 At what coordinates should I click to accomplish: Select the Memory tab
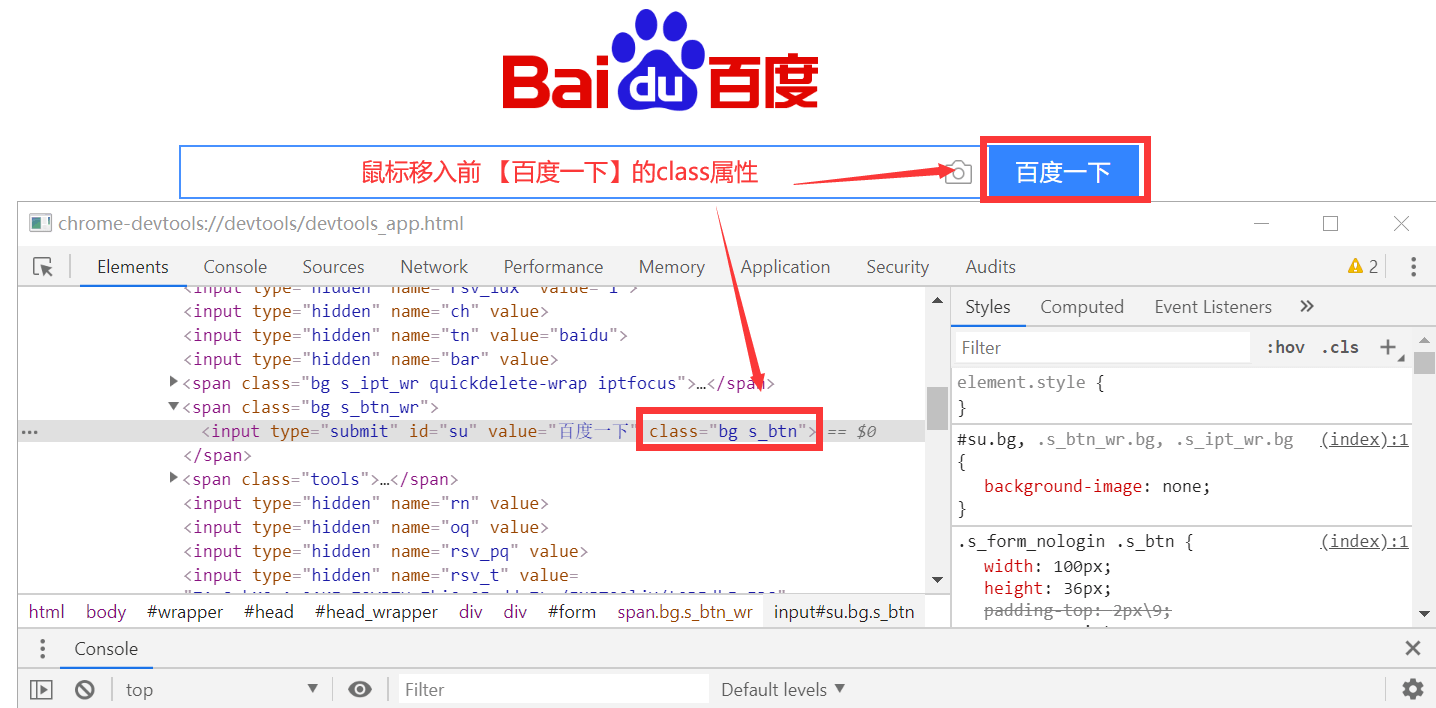pos(671,267)
